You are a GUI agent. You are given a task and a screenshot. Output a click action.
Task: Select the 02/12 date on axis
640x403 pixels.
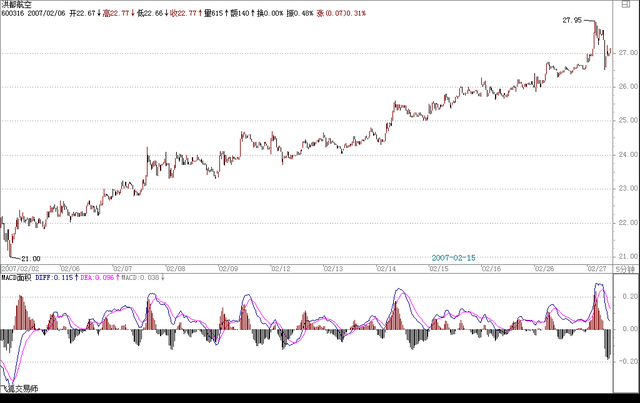point(281,269)
